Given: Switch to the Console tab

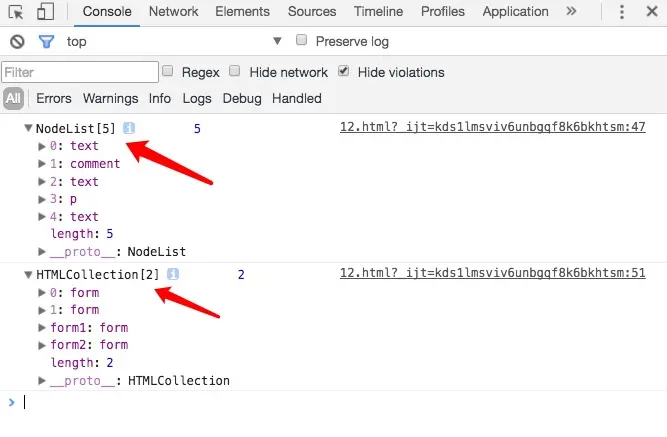Looking at the screenshot, I should 107,11.
